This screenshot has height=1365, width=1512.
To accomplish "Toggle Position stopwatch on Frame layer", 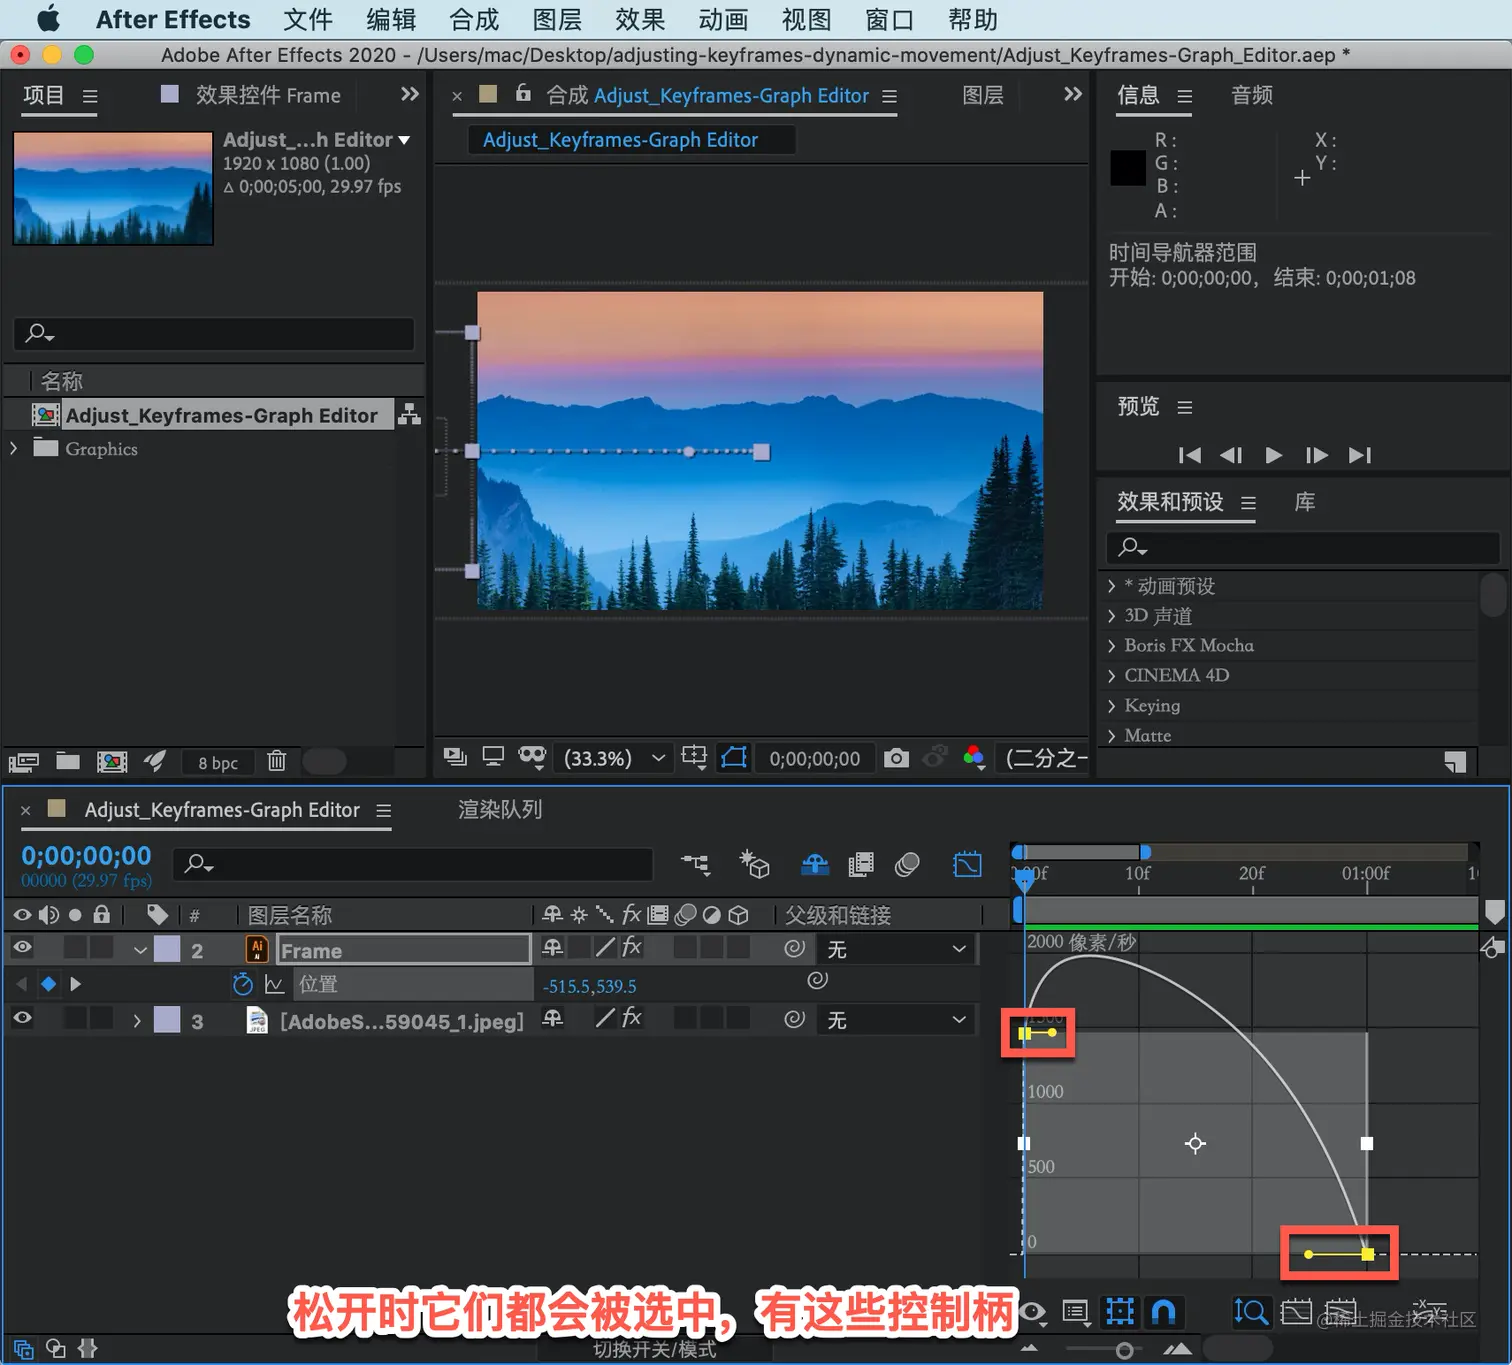I will [x=242, y=984].
